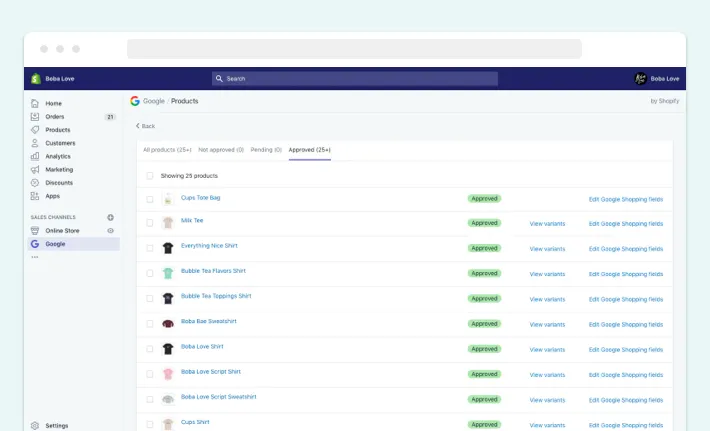Screen dimensions: 710x431
Task: Open the Milk Tee product thumbnail
Action: coord(168,223)
